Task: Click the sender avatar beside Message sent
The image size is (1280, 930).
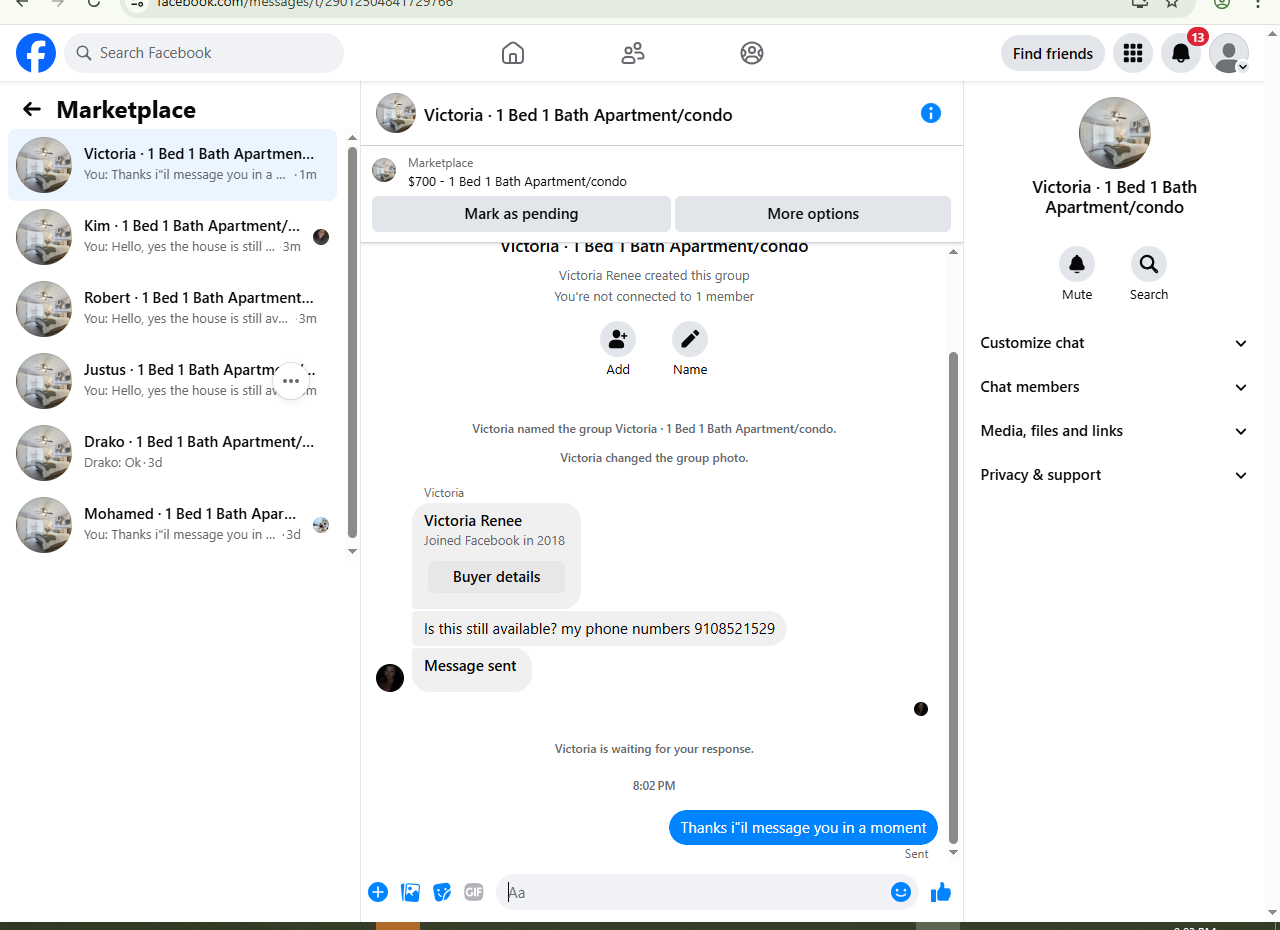Action: [x=390, y=677]
